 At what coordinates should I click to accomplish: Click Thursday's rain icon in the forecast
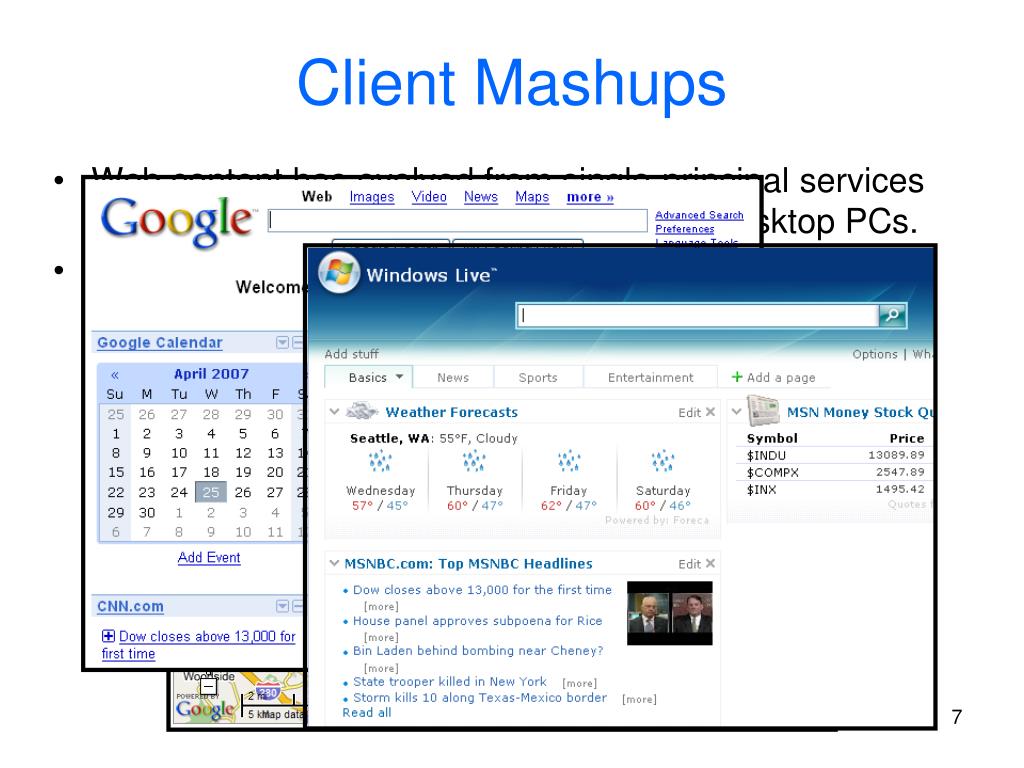(x=474, y=460)
